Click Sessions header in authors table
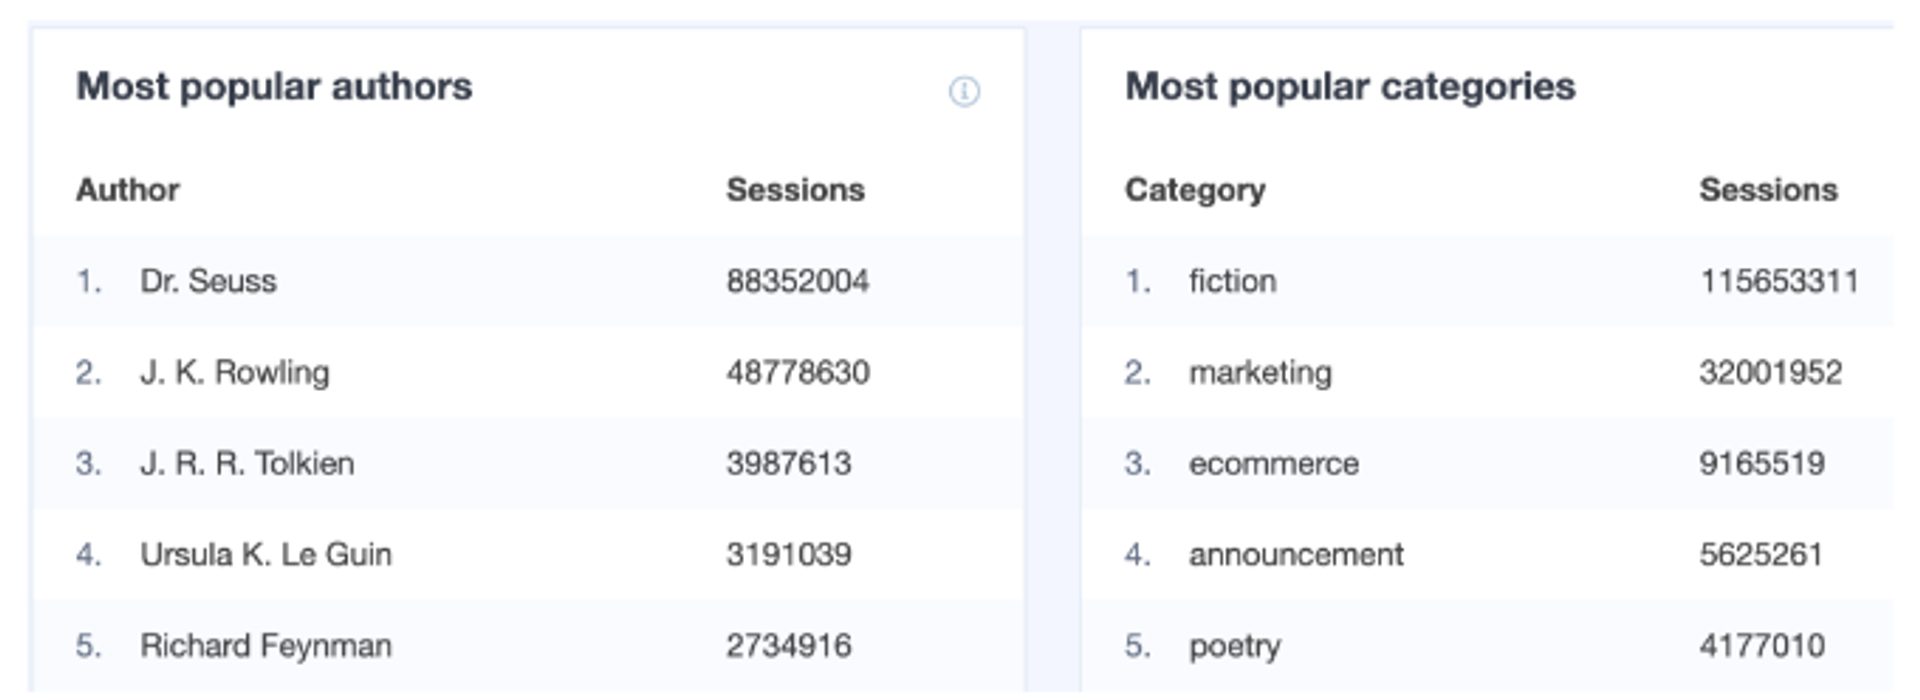The image size is (1920, 700). [795, 190]
